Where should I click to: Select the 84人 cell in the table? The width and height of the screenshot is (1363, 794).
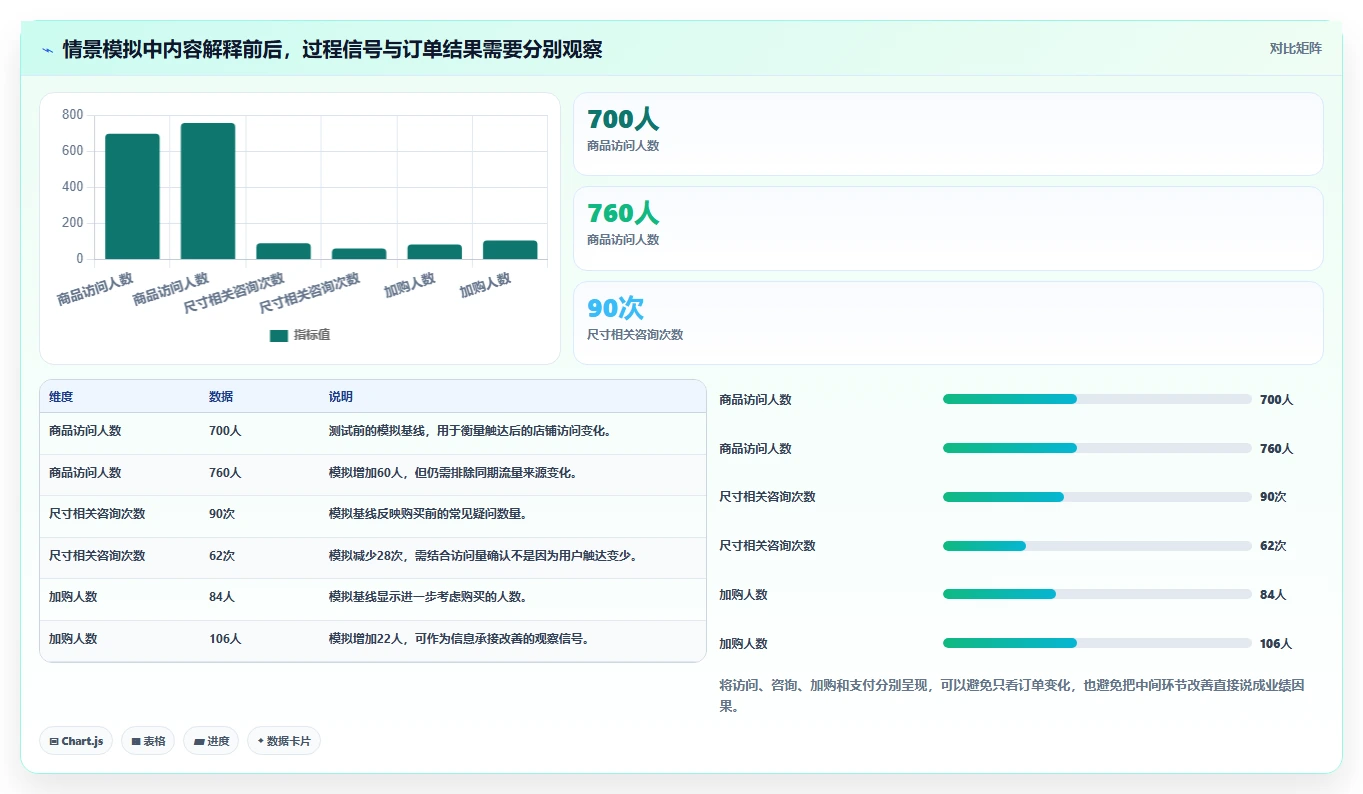click(x=222, y=597)
